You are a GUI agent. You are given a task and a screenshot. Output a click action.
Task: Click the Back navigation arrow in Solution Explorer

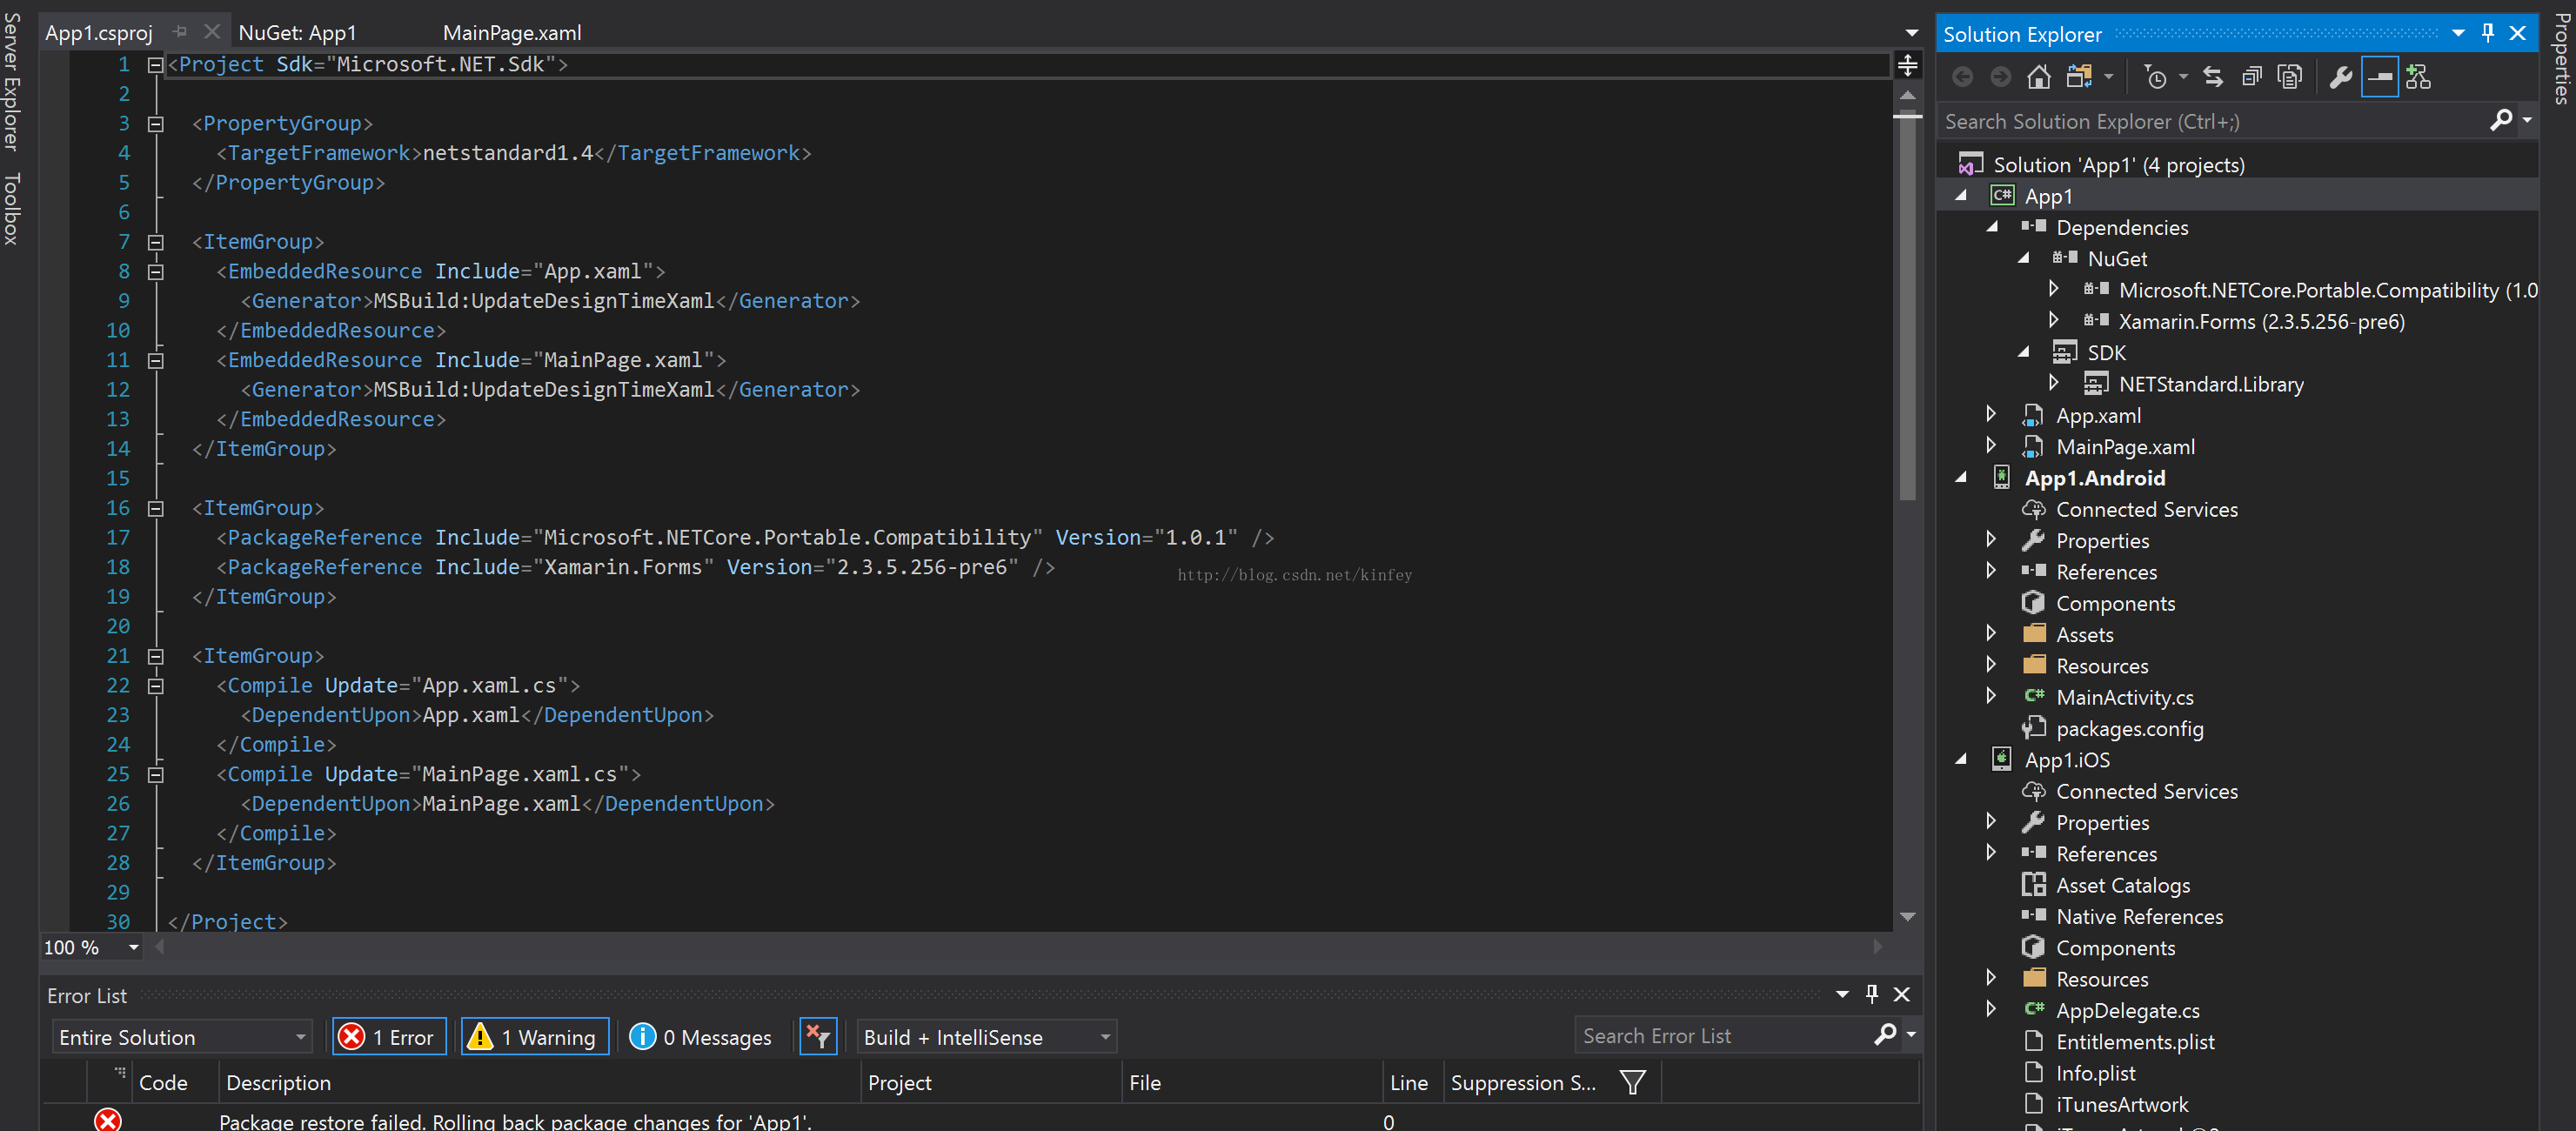[x=1962, y=77]
